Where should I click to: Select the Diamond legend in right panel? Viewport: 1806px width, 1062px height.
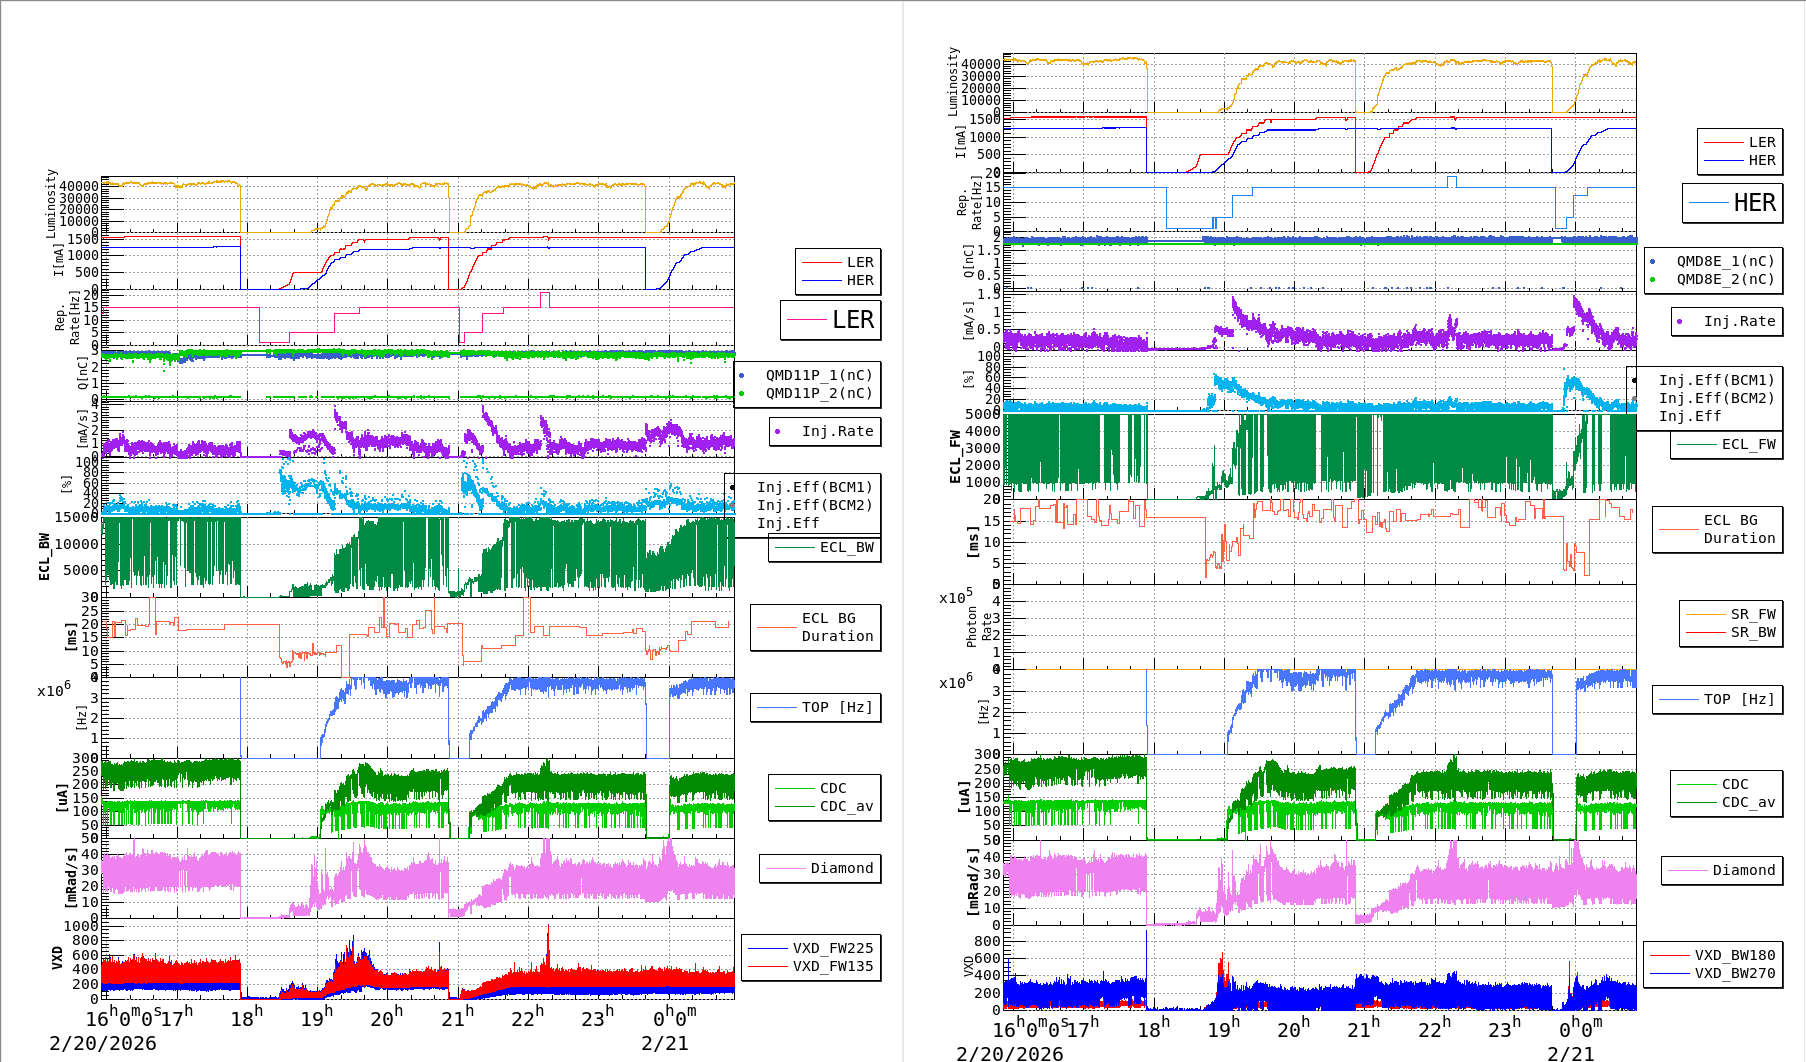(x=1743, y=870)
